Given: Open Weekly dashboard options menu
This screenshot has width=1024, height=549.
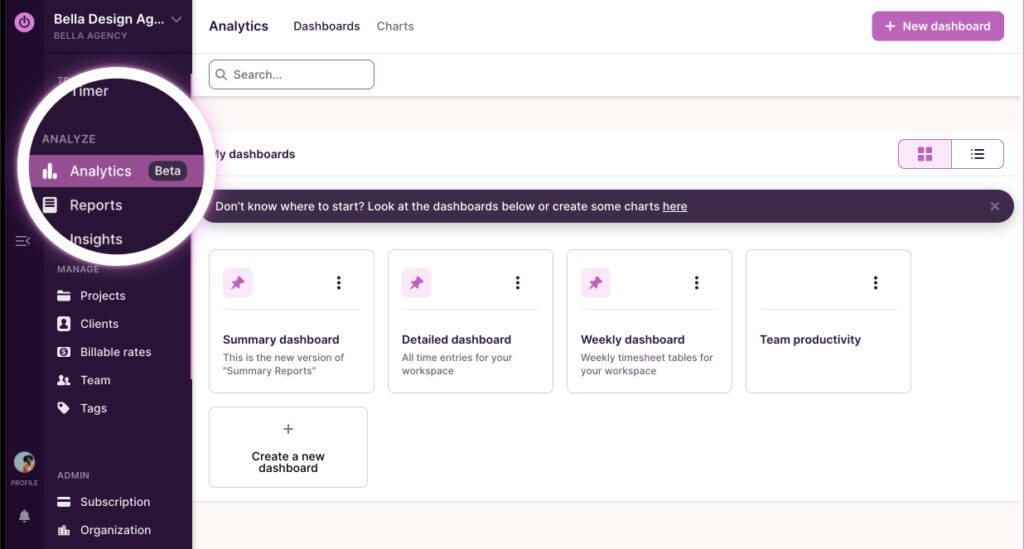Looking at the screenshot, I should pos(696,283).
